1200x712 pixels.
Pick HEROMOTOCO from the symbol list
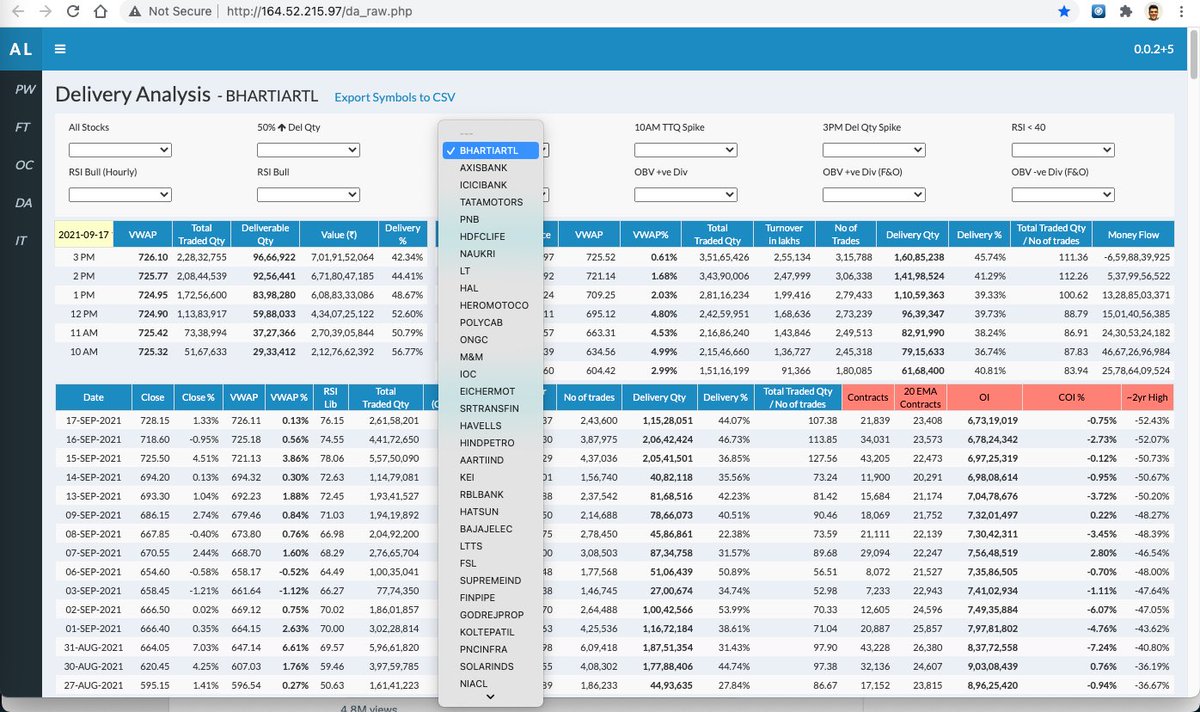pyautogui.click(x=491, y=305)
